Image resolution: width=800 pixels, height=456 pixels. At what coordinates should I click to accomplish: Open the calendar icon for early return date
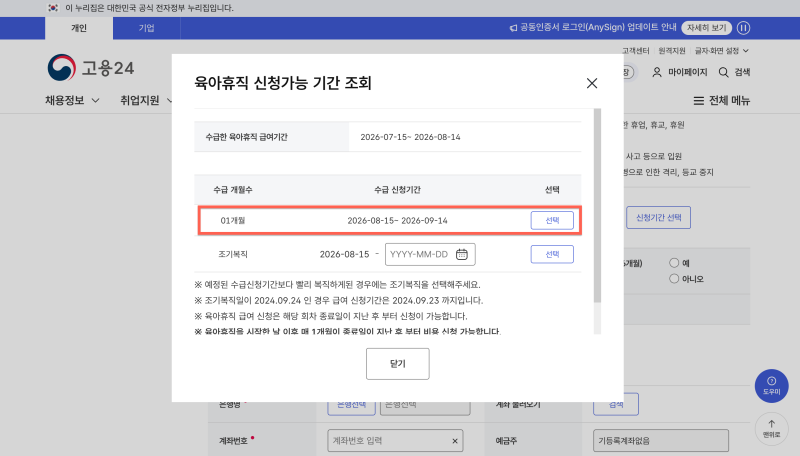[462, 254]
